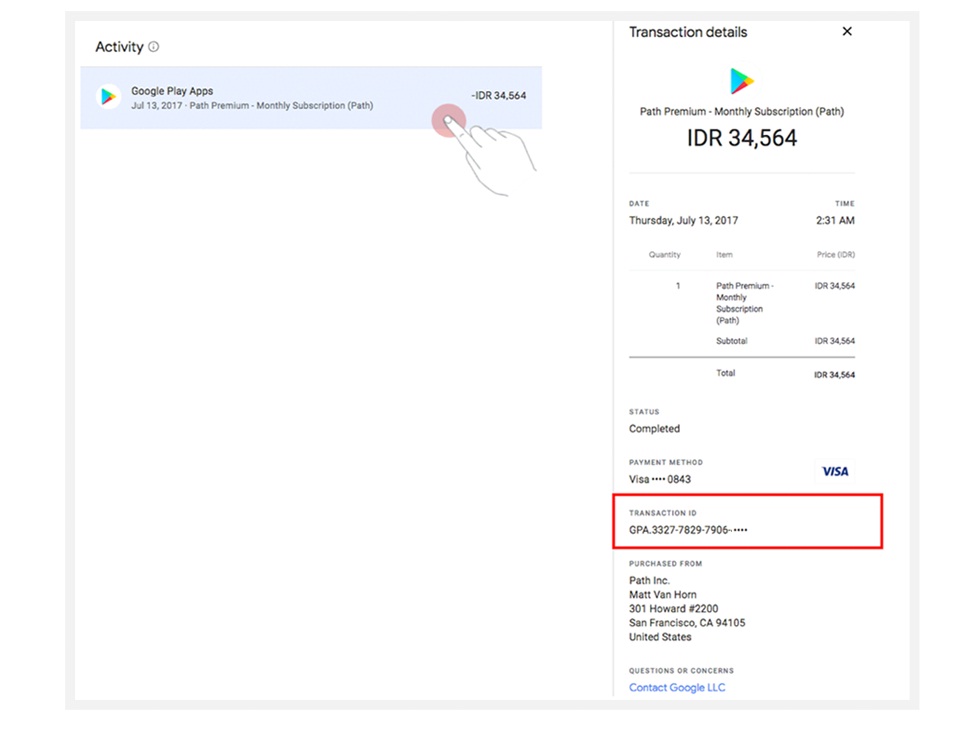Click Google Play logo in Transaction details
Screen dimensions: 960x730
(741, 81)
